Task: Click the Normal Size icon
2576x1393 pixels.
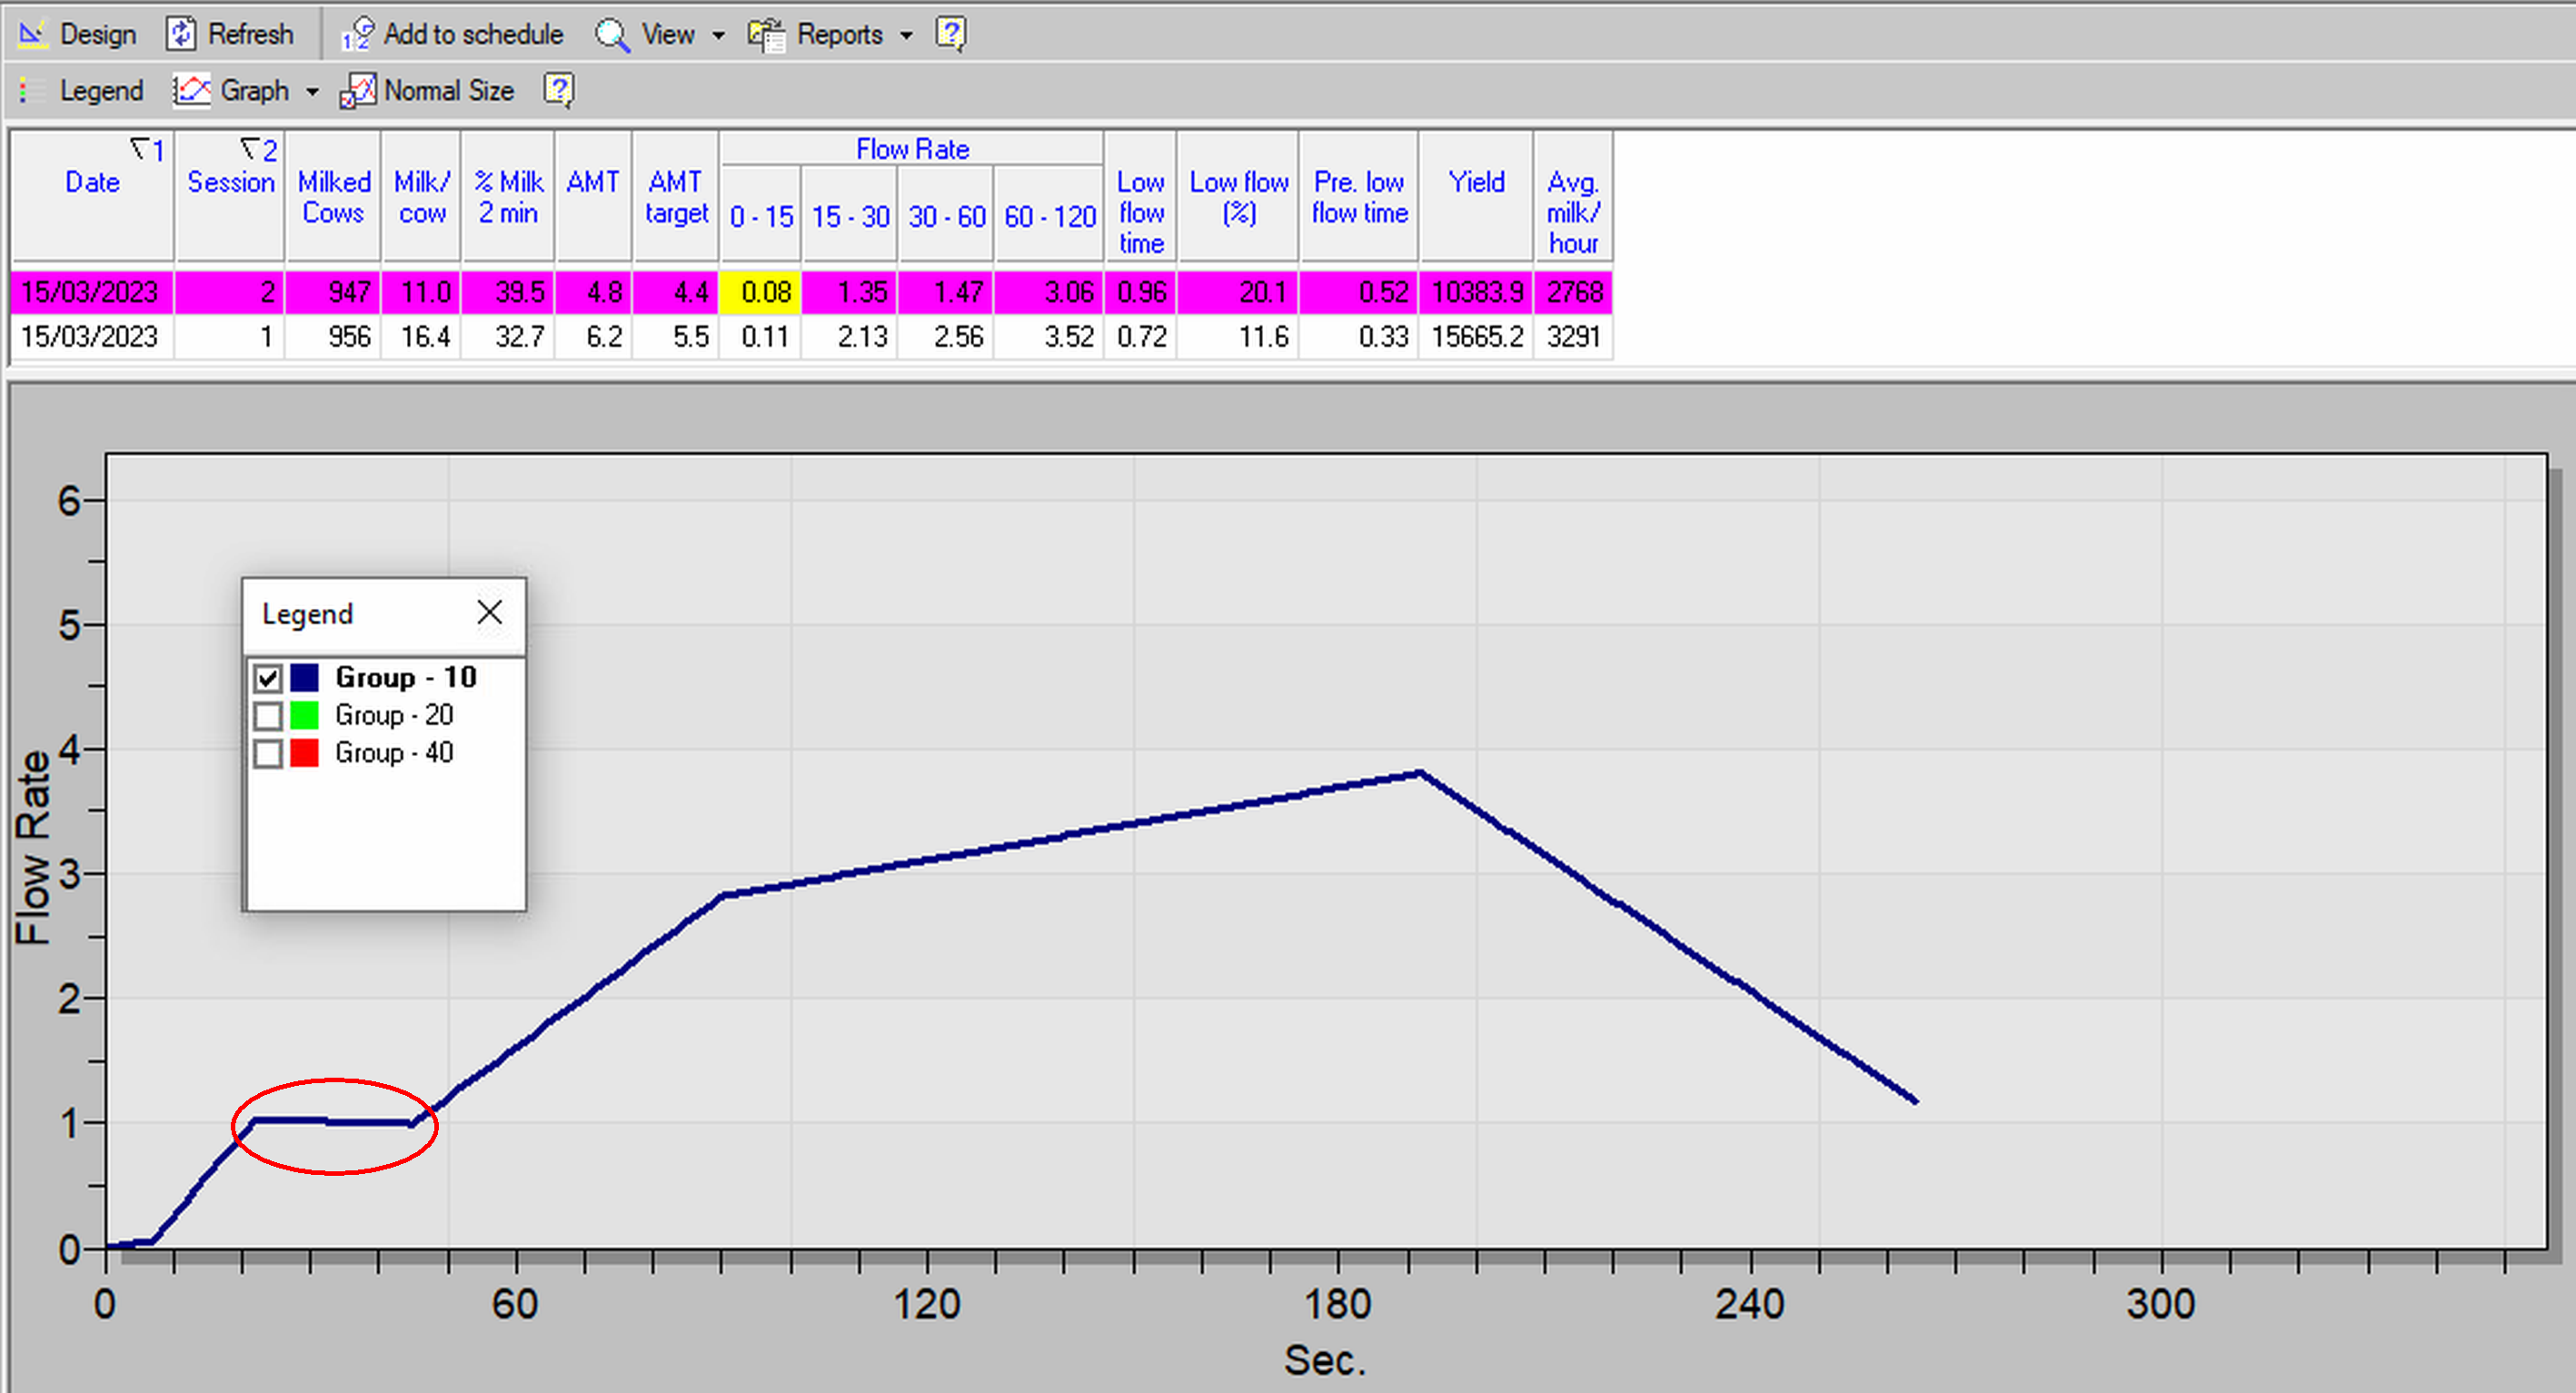Action: [358, 91]
